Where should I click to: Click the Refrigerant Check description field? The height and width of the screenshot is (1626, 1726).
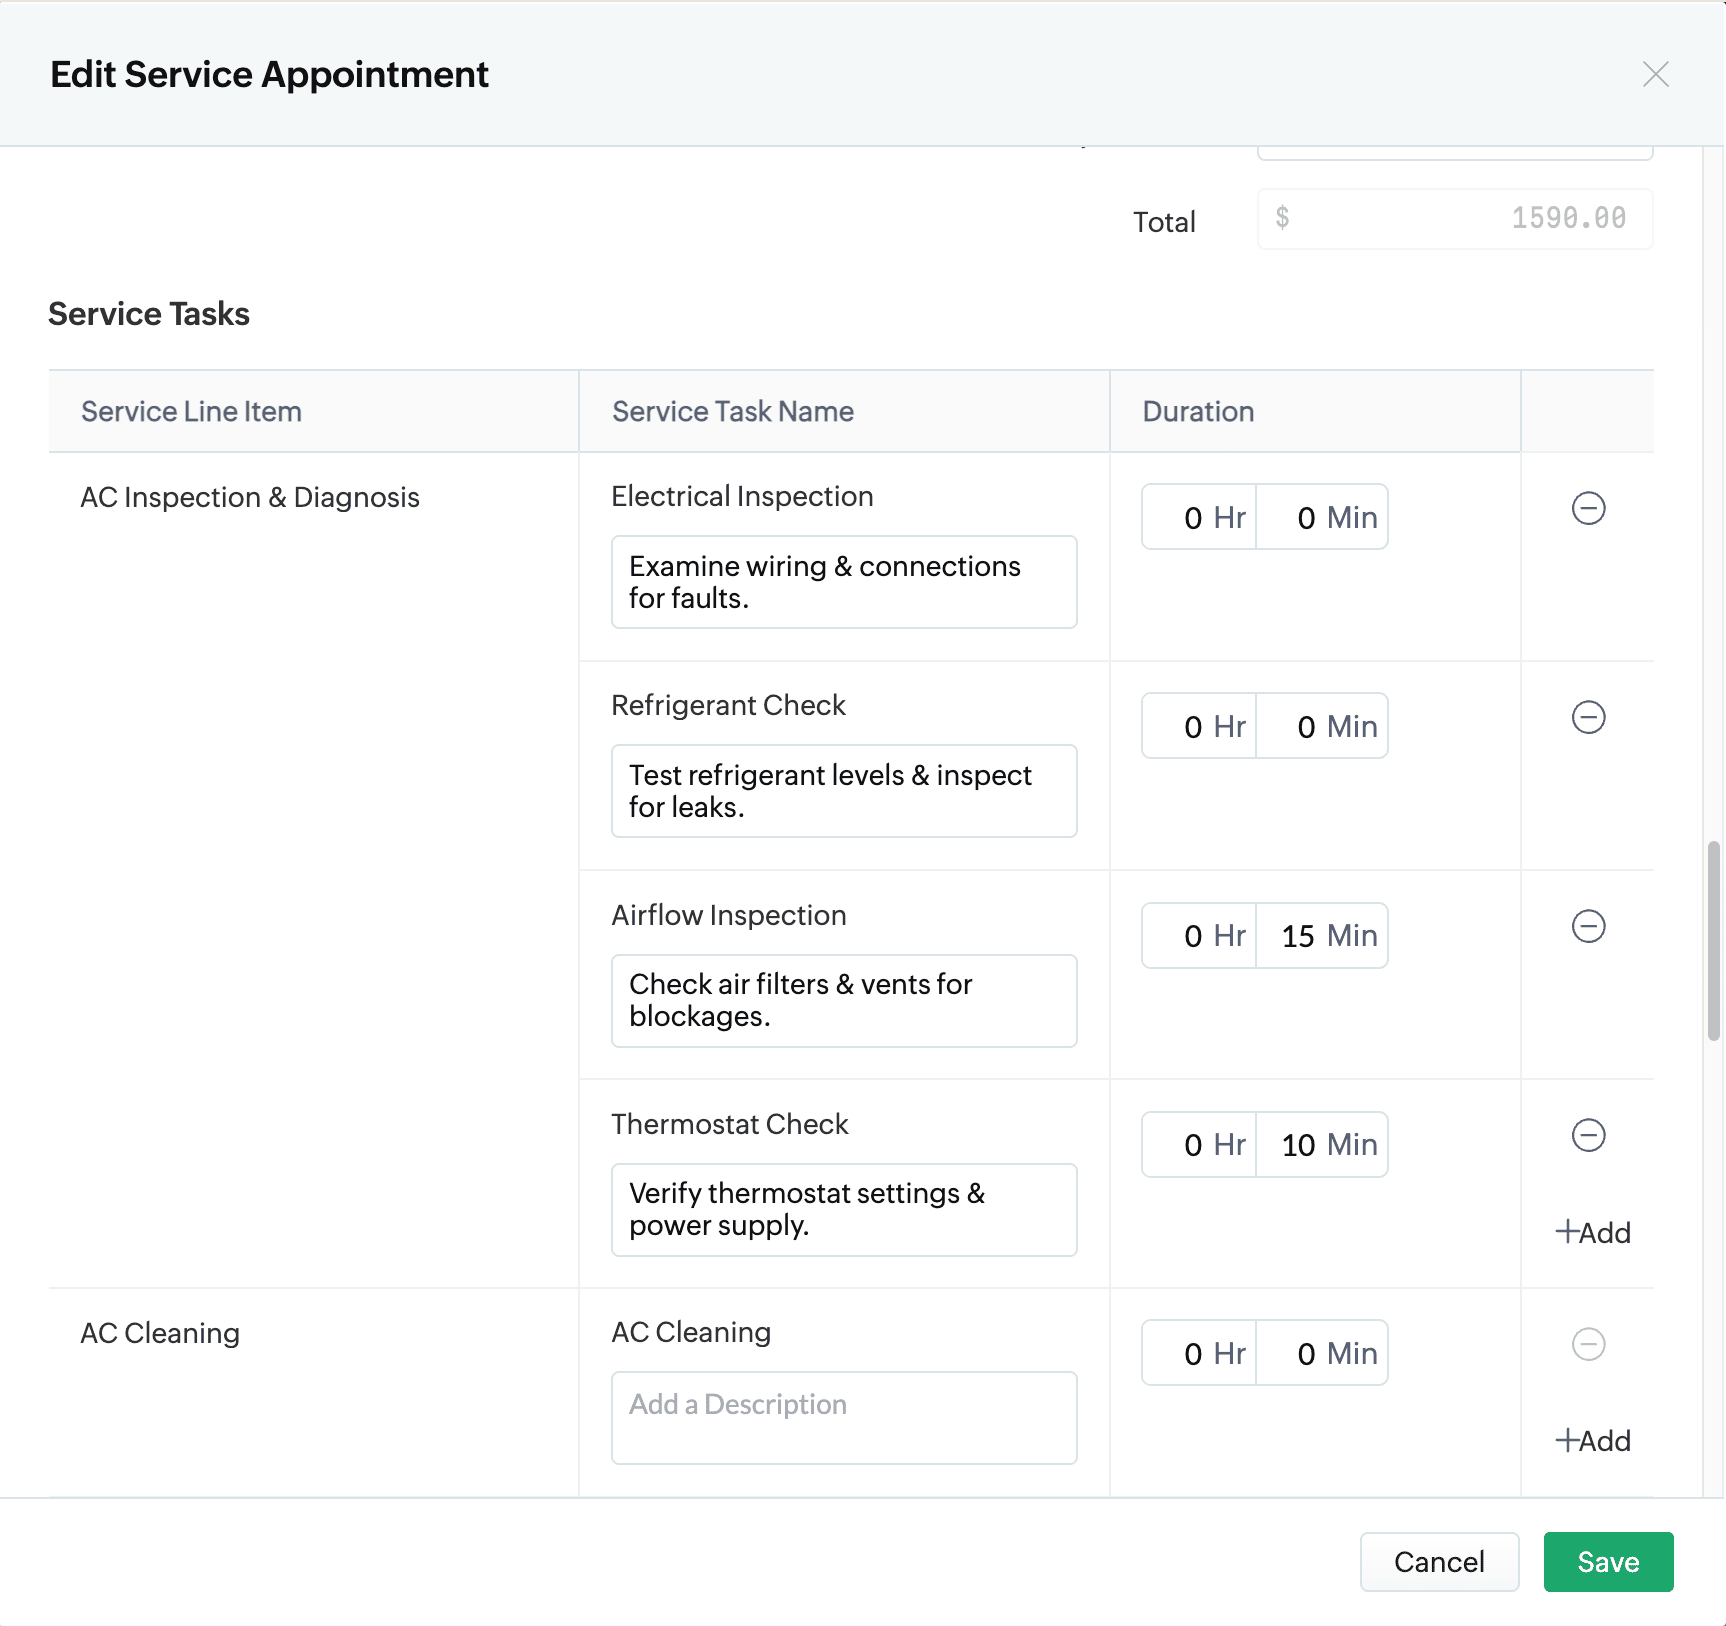(843, 791)
